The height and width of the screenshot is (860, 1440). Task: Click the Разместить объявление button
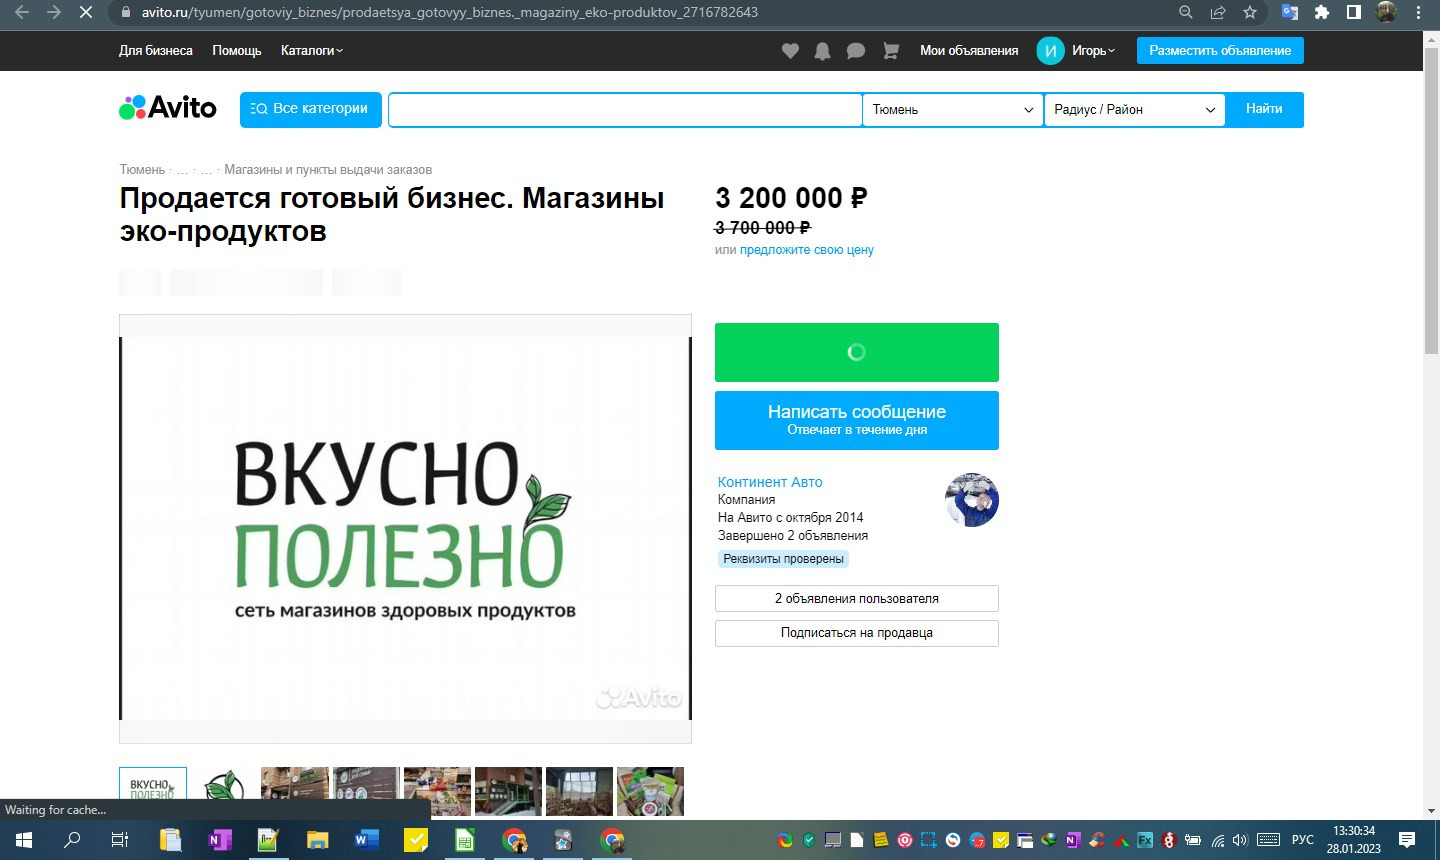[x=1220, y=51]
